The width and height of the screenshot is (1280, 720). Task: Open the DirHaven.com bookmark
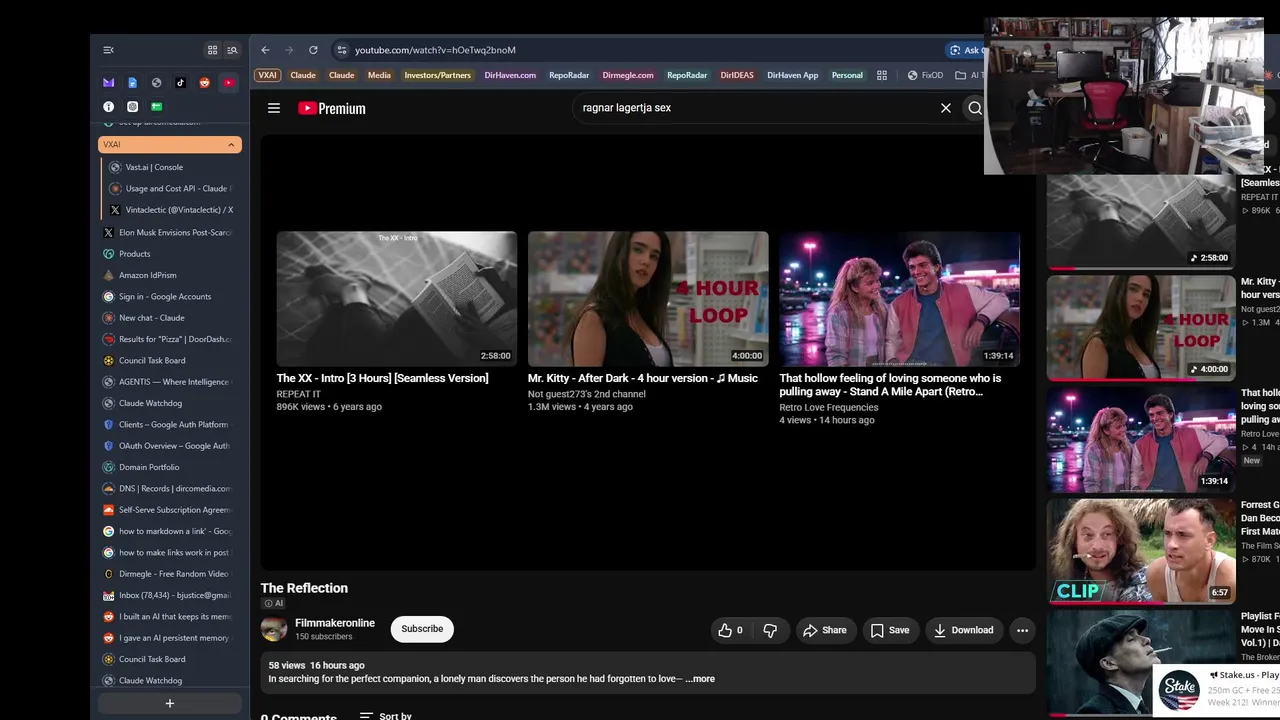click(510, 75)
